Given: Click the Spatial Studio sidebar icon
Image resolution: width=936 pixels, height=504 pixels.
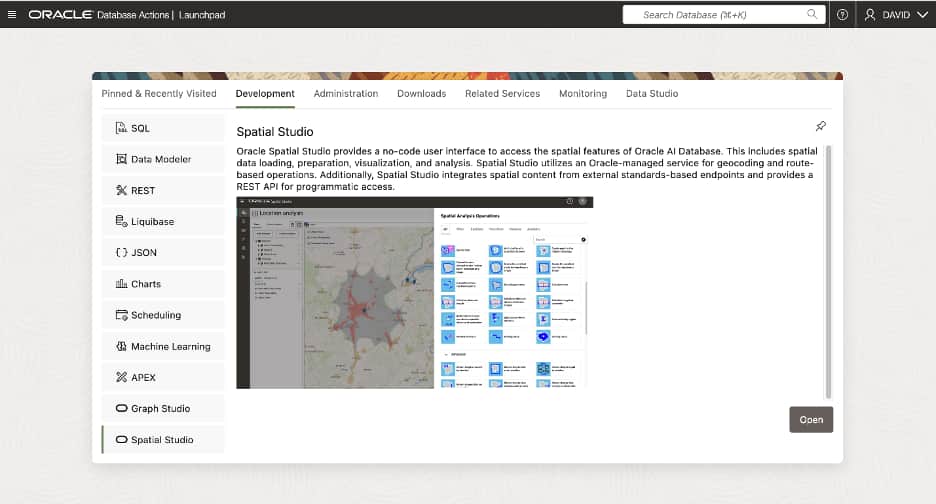Looking at the screenshot, I should coord(121,439).
